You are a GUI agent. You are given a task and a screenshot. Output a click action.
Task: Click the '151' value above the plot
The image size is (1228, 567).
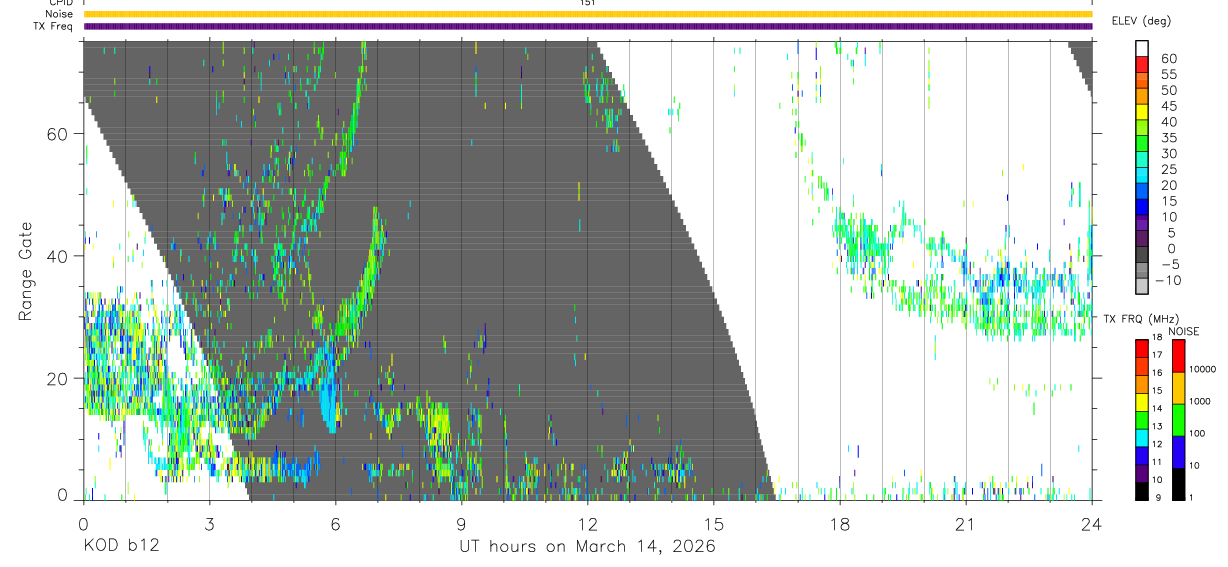click(x=588, y=3)
